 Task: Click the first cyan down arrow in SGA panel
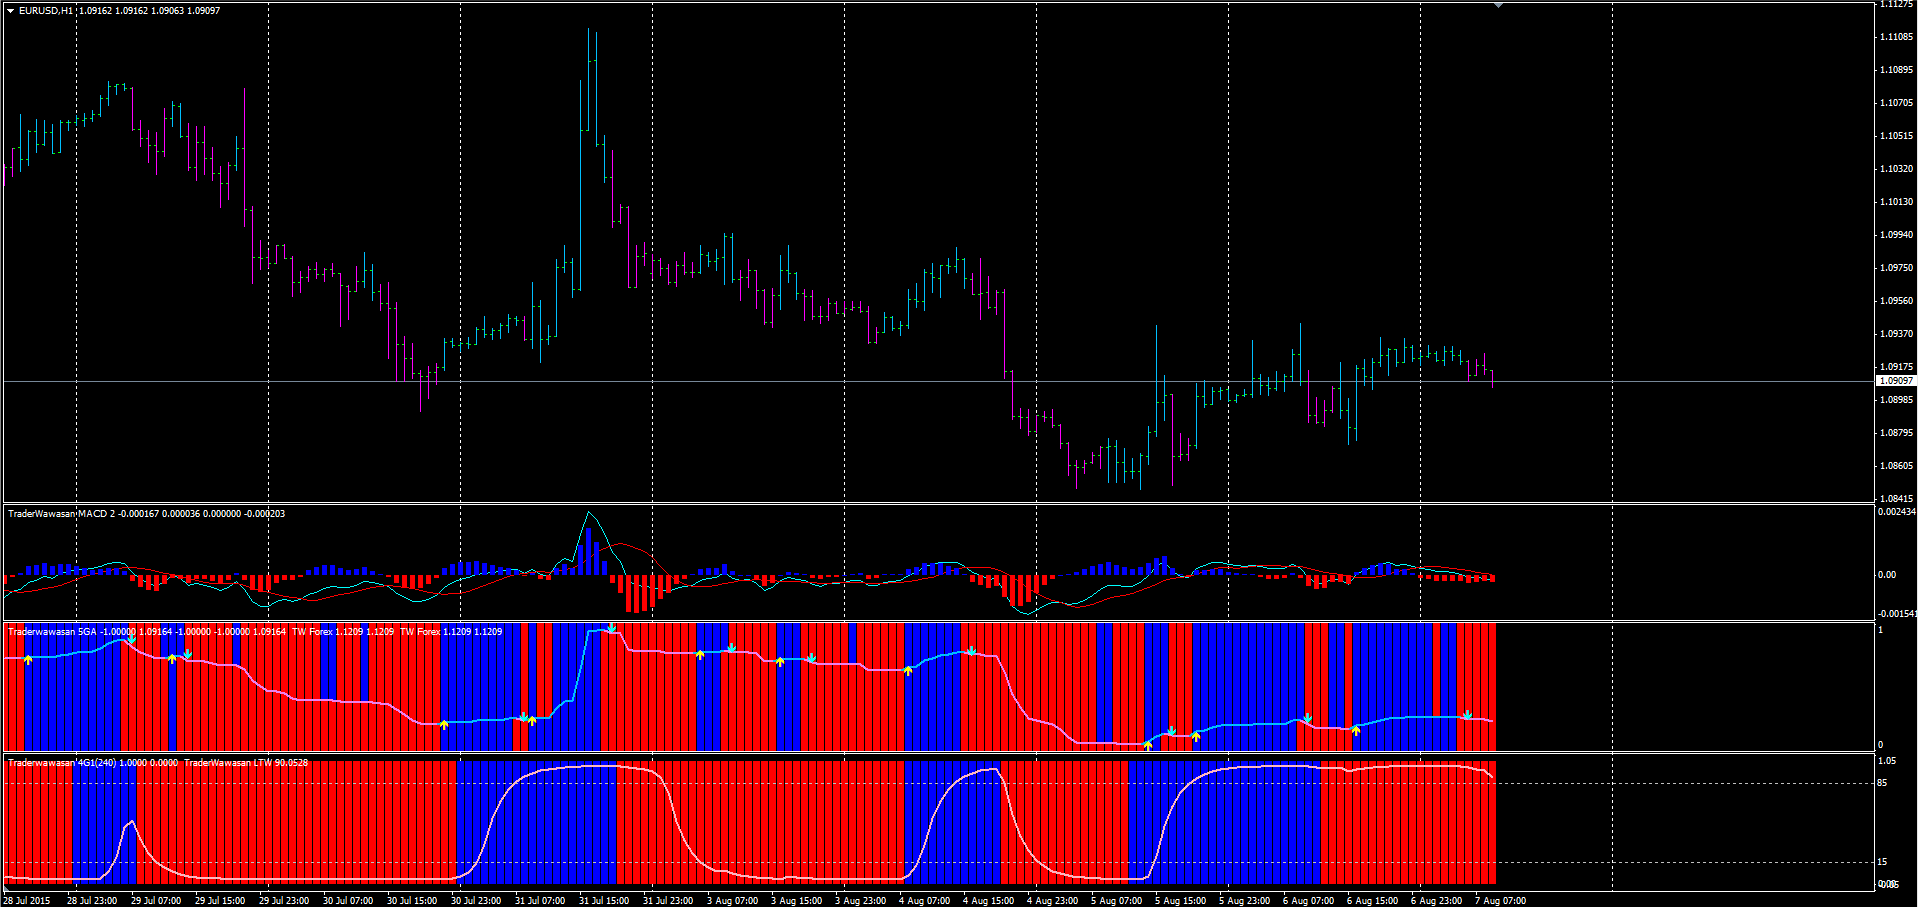131,639
